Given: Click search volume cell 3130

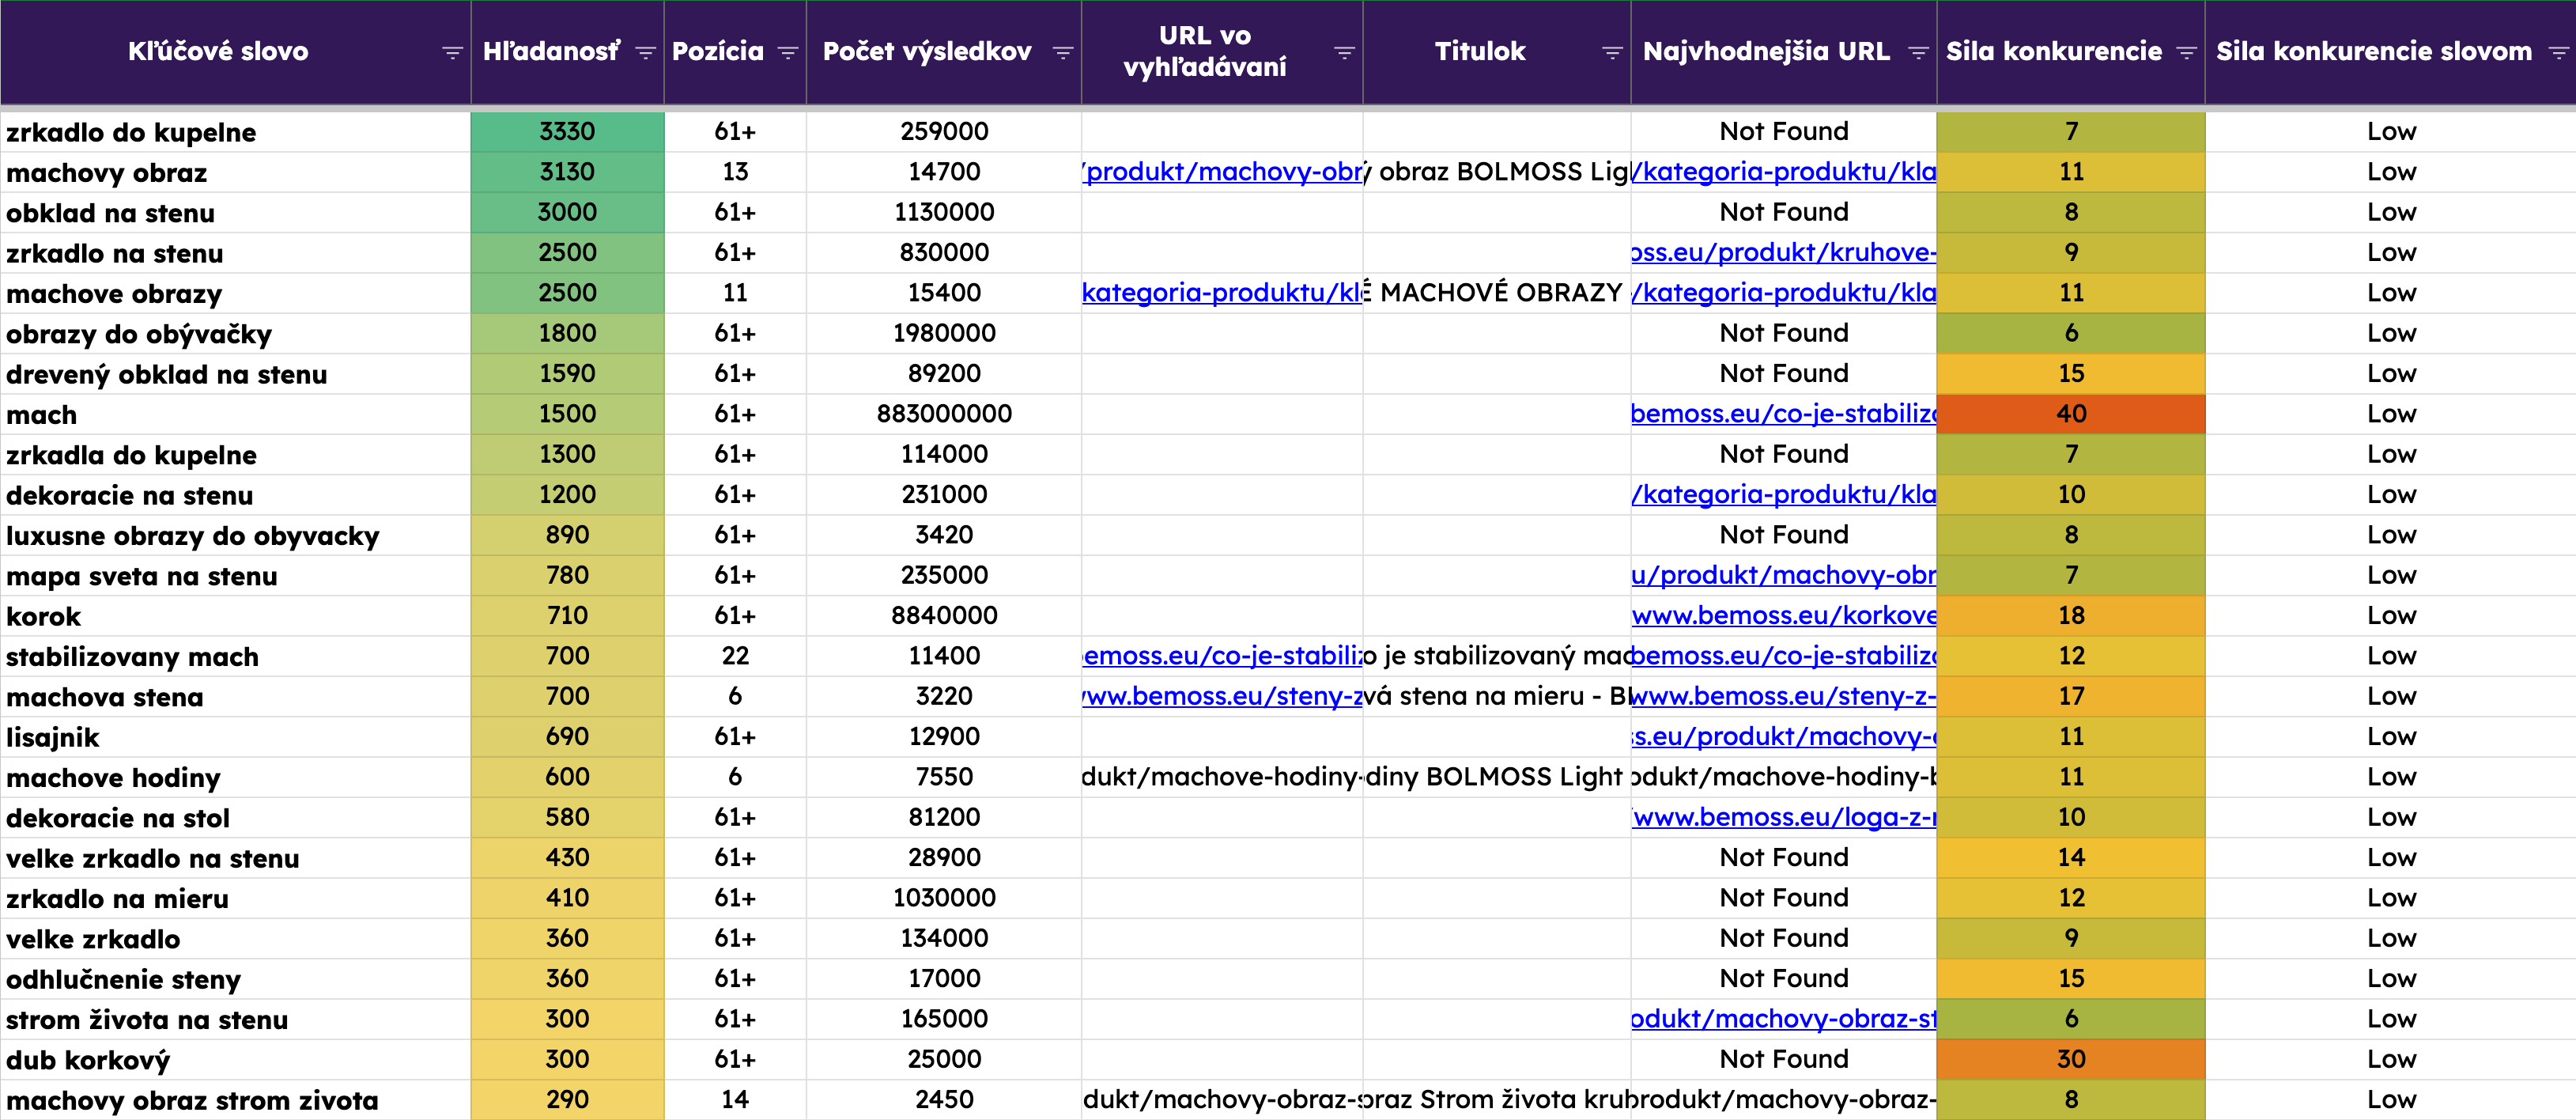Looking at the screenshot, I should point(567,172).
